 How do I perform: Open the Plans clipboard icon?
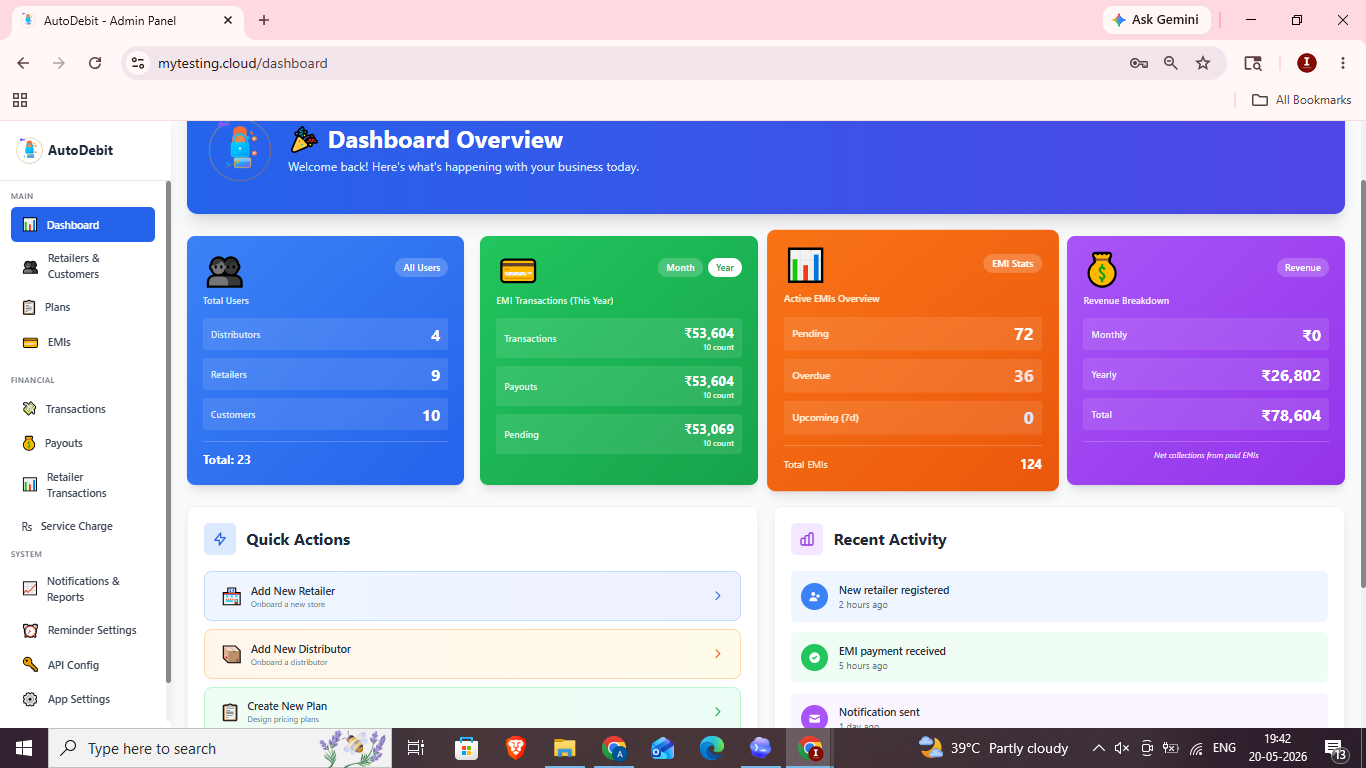pyautogui.click(x=29, y=307)
